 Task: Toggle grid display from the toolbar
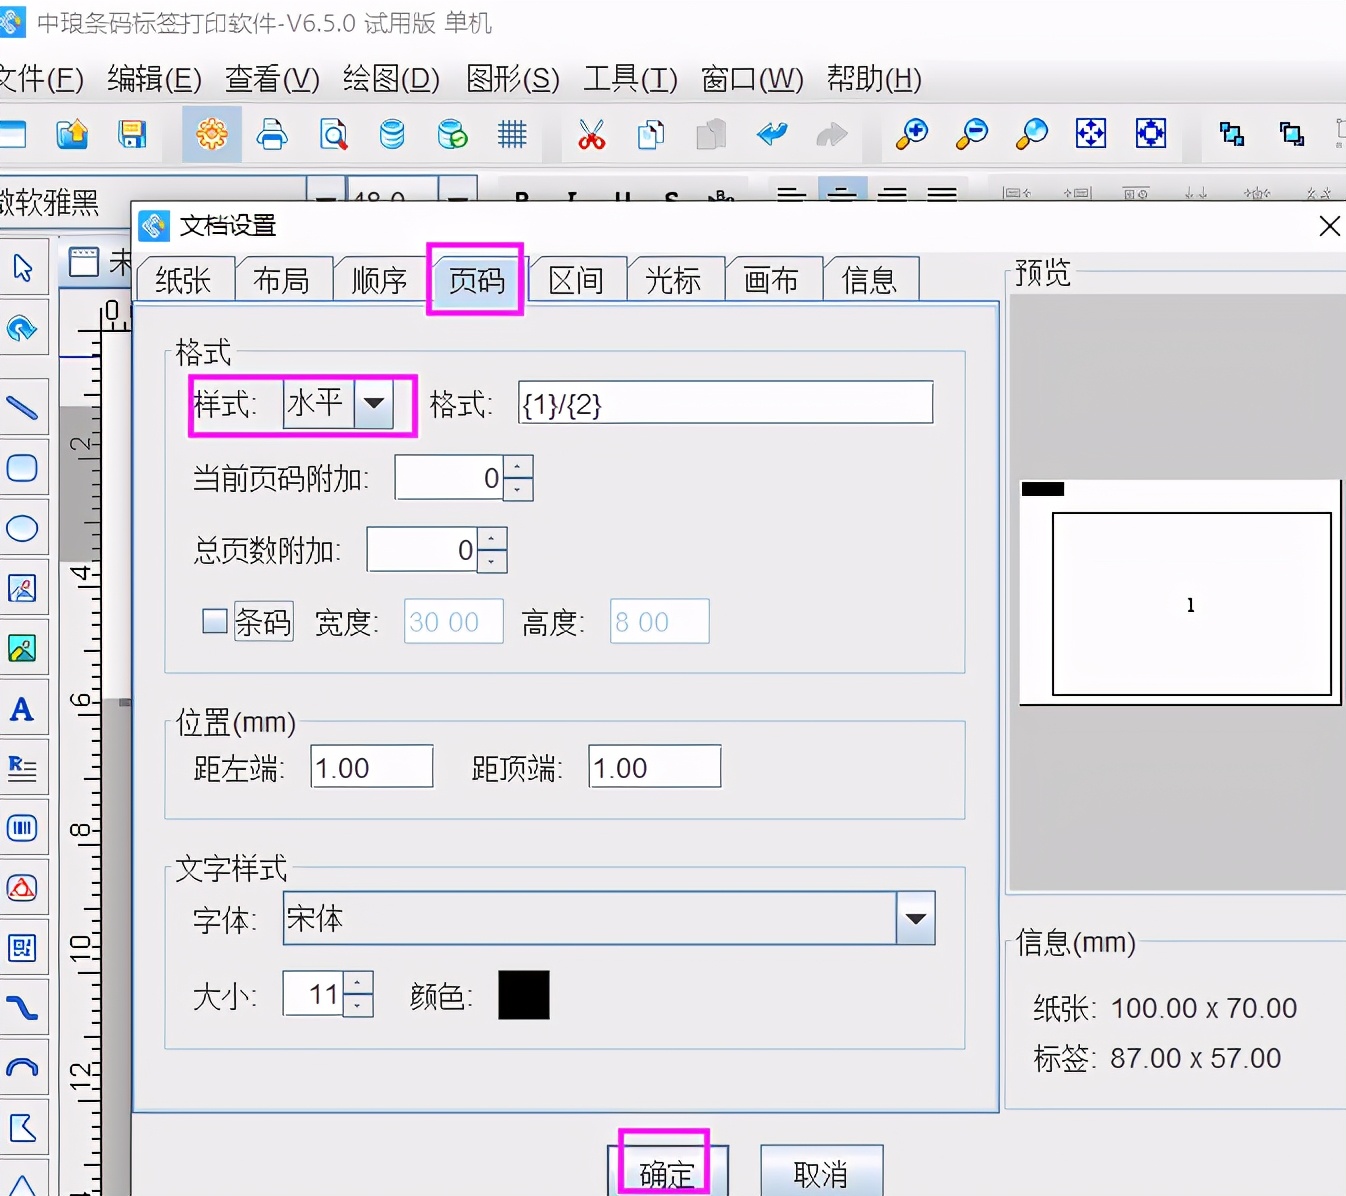tap(512, 134)
